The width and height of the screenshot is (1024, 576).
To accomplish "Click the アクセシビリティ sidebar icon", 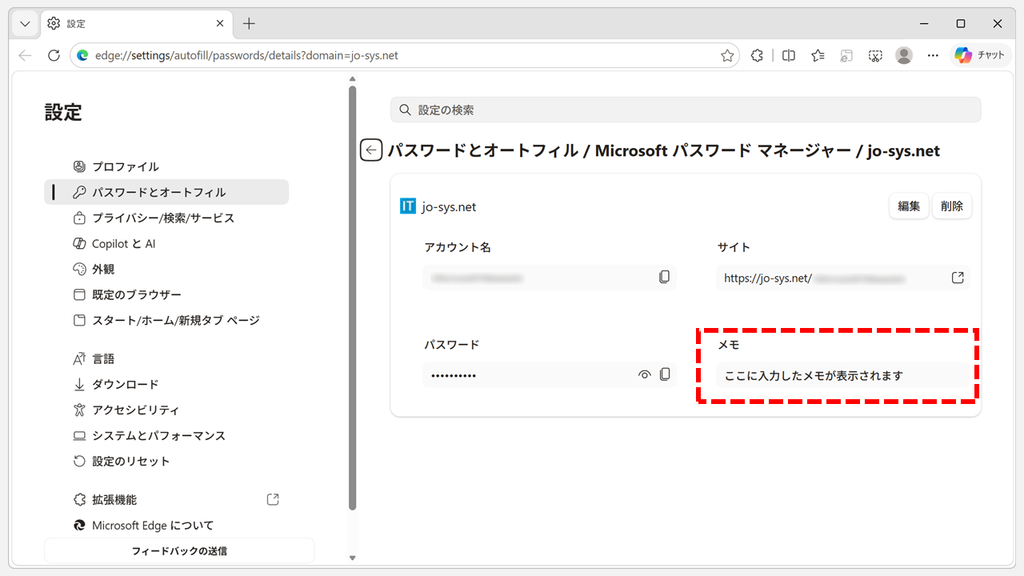I will pos(79,409).
